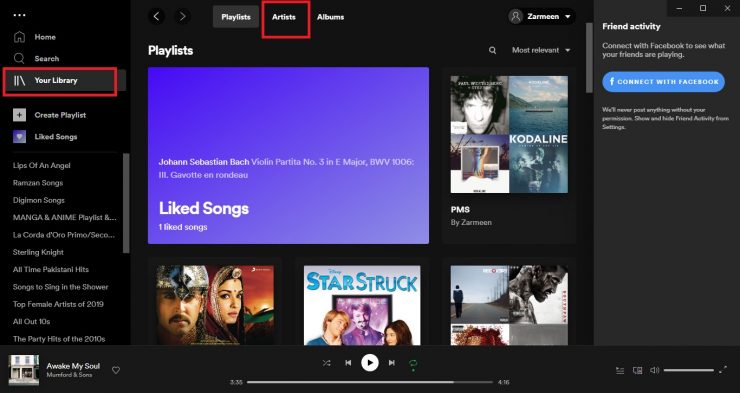Image resolution: width=740 pixels, height=393 pixels.
Task: Click the Create Playlist plus icon
Action: (19, 115)
